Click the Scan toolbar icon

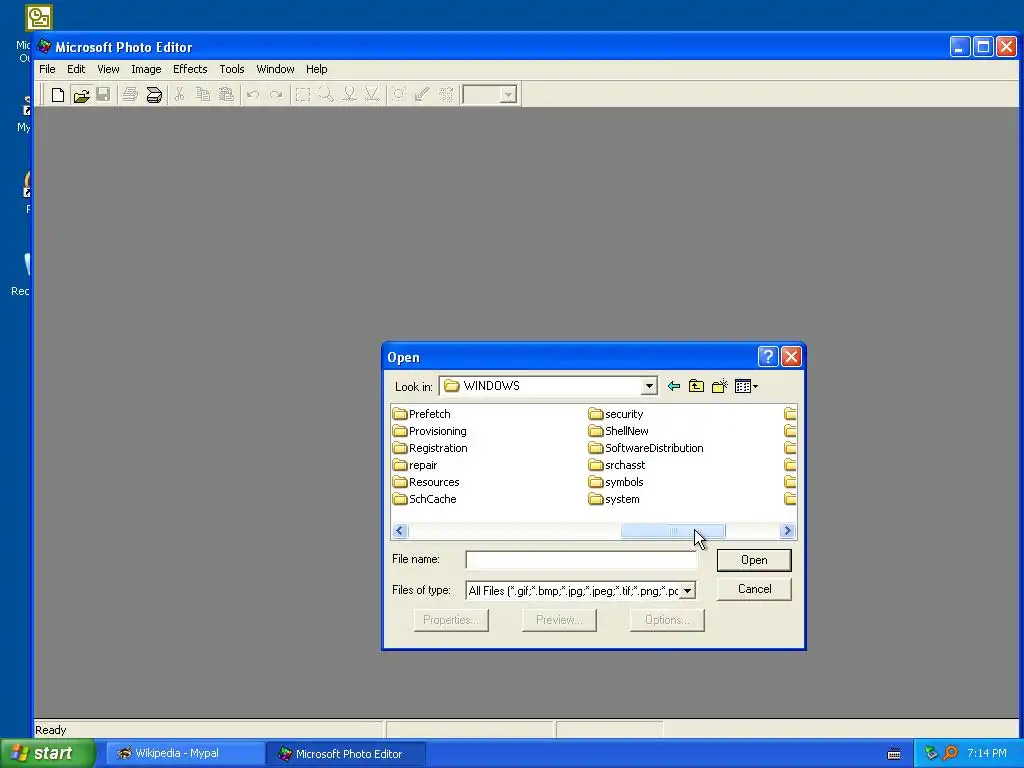coord(154,95)
